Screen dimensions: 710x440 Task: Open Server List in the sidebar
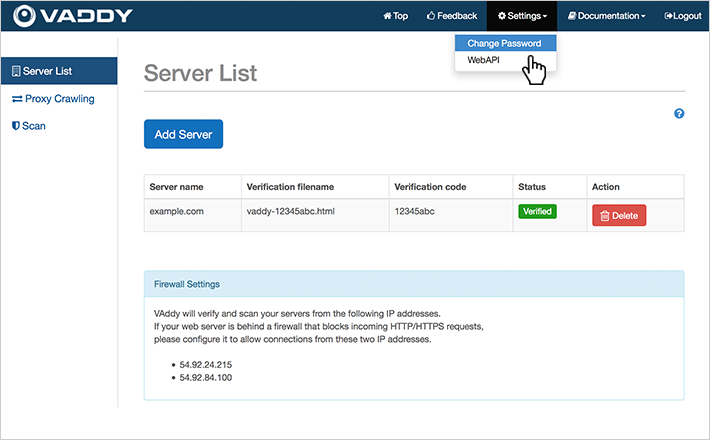click(59, 71)
